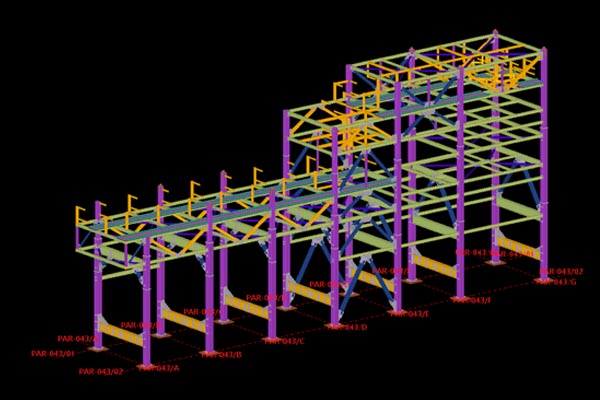Click the orange curved handrail on top platform
This screenshot has height=400, width=600.
515,72
